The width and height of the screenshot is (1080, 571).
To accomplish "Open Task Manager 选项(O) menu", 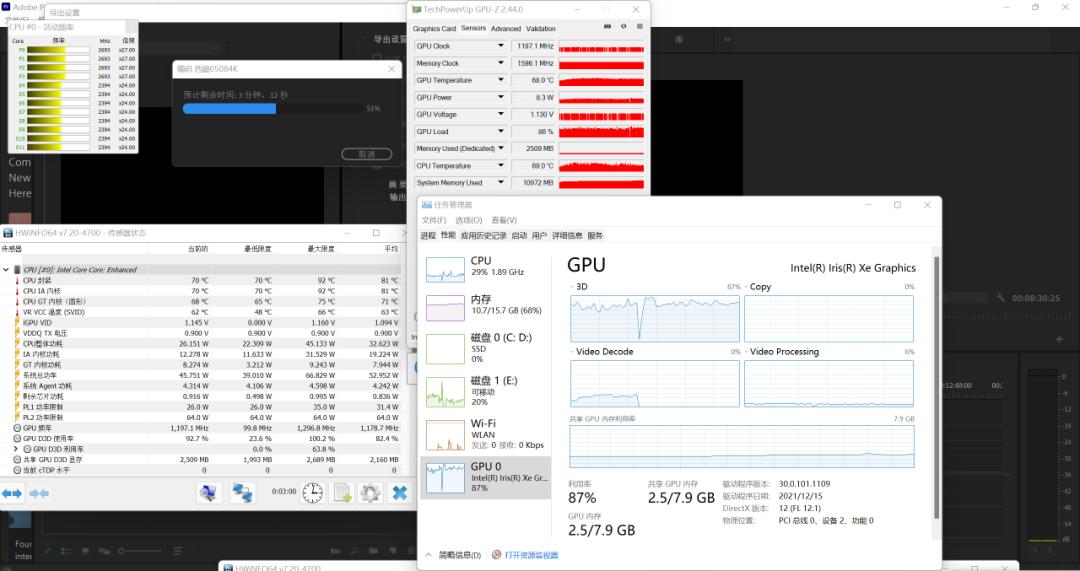I will [468, 220].
